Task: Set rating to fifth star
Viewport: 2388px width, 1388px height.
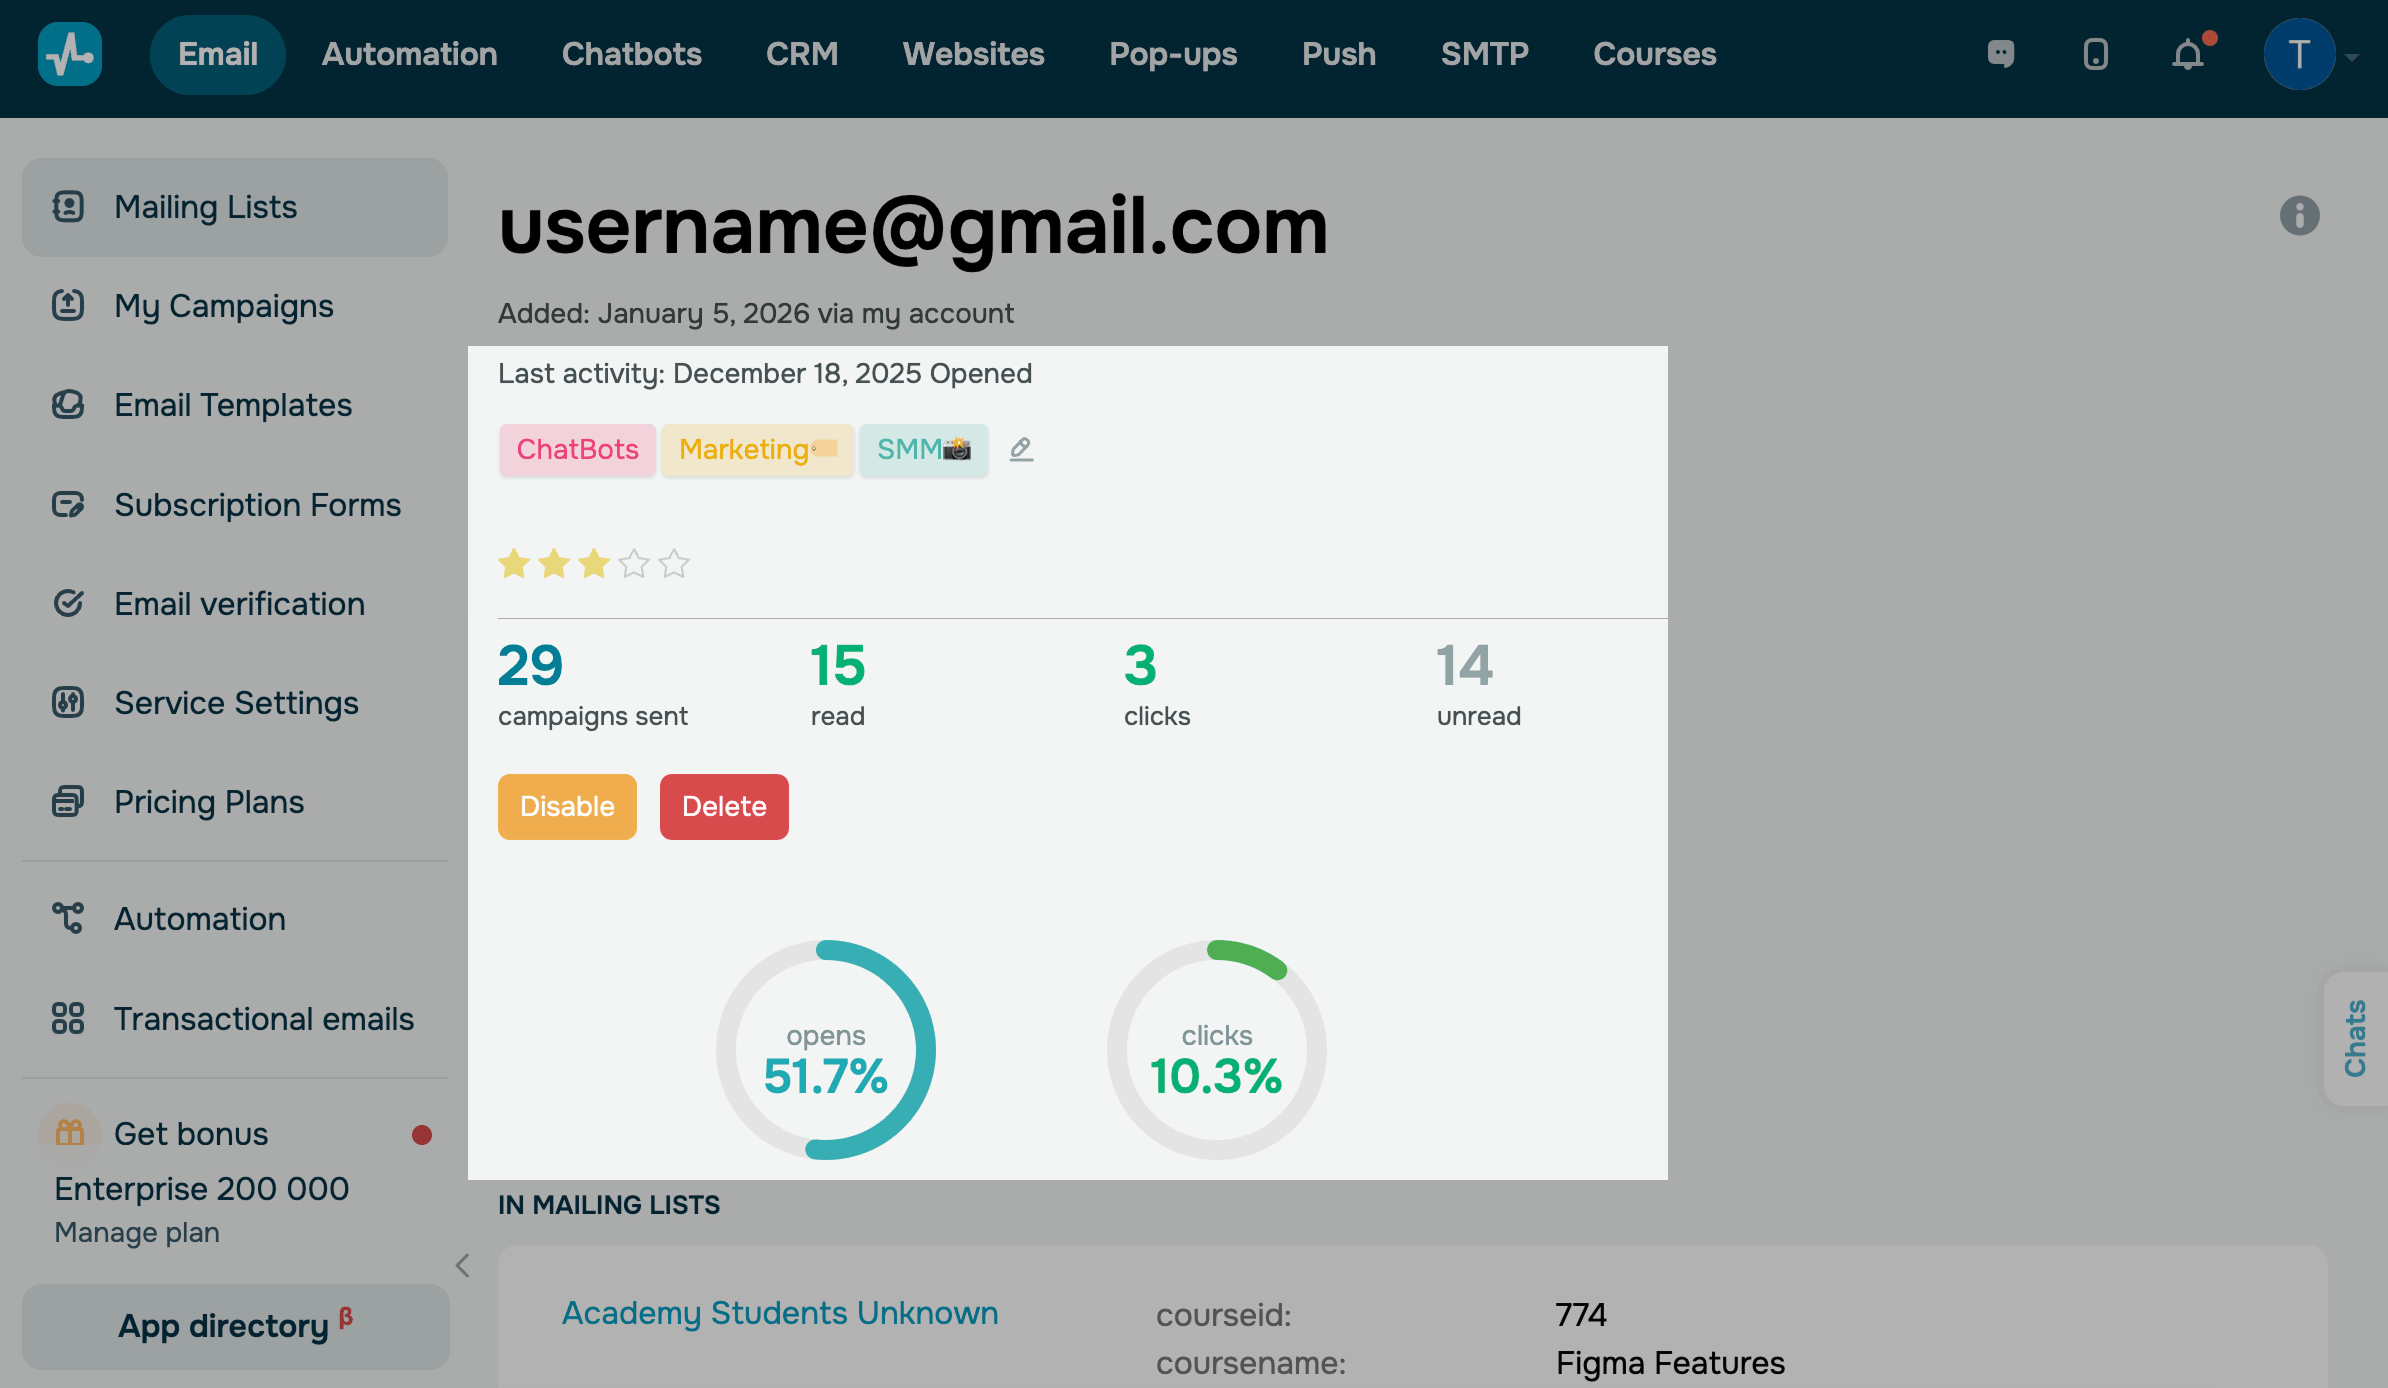Action: point(674,564)
